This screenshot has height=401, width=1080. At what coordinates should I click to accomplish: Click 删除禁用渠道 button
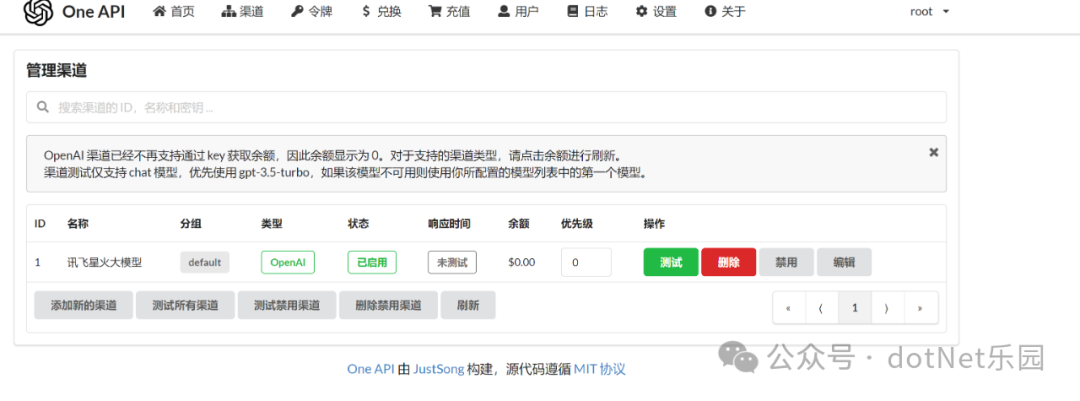tap(388, 305)
